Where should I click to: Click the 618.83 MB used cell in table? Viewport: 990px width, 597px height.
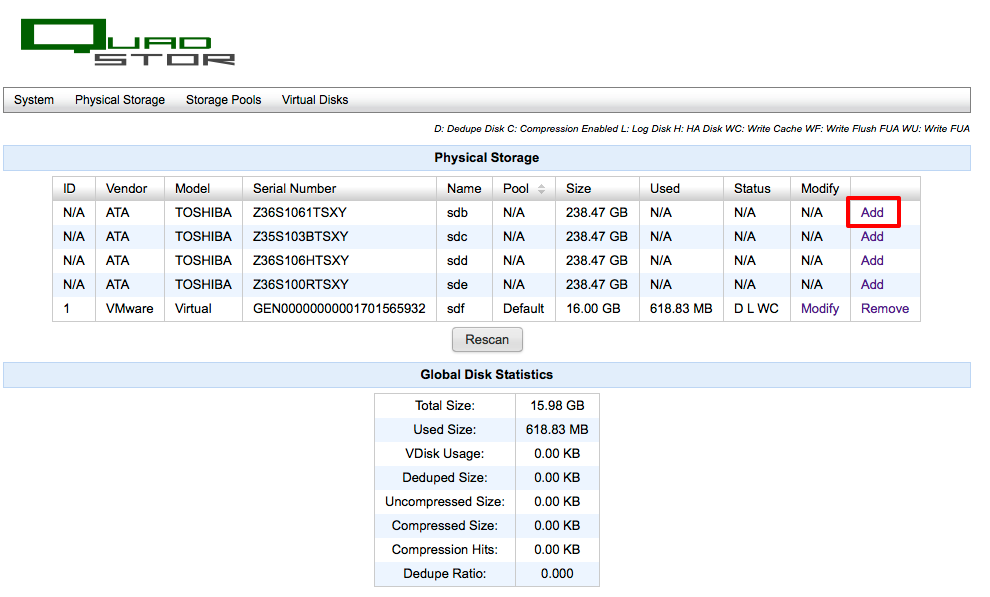point(681,309)
